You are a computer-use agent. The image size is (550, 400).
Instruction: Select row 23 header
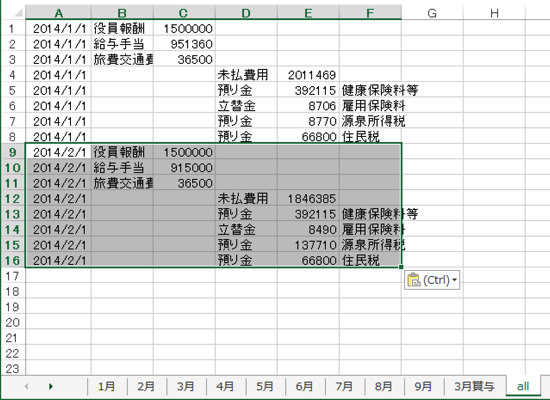pyautogui.click(x=13, y=369)
